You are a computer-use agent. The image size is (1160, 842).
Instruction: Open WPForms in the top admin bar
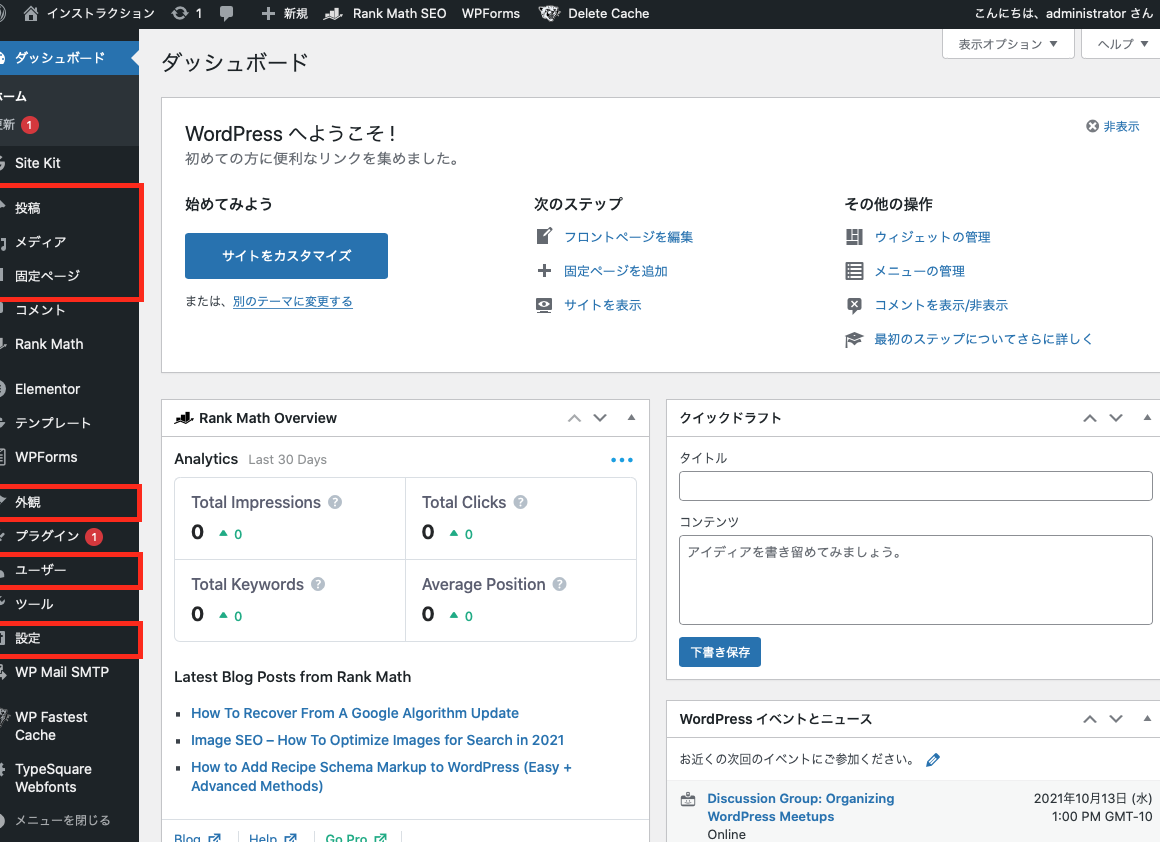[490, 13]
